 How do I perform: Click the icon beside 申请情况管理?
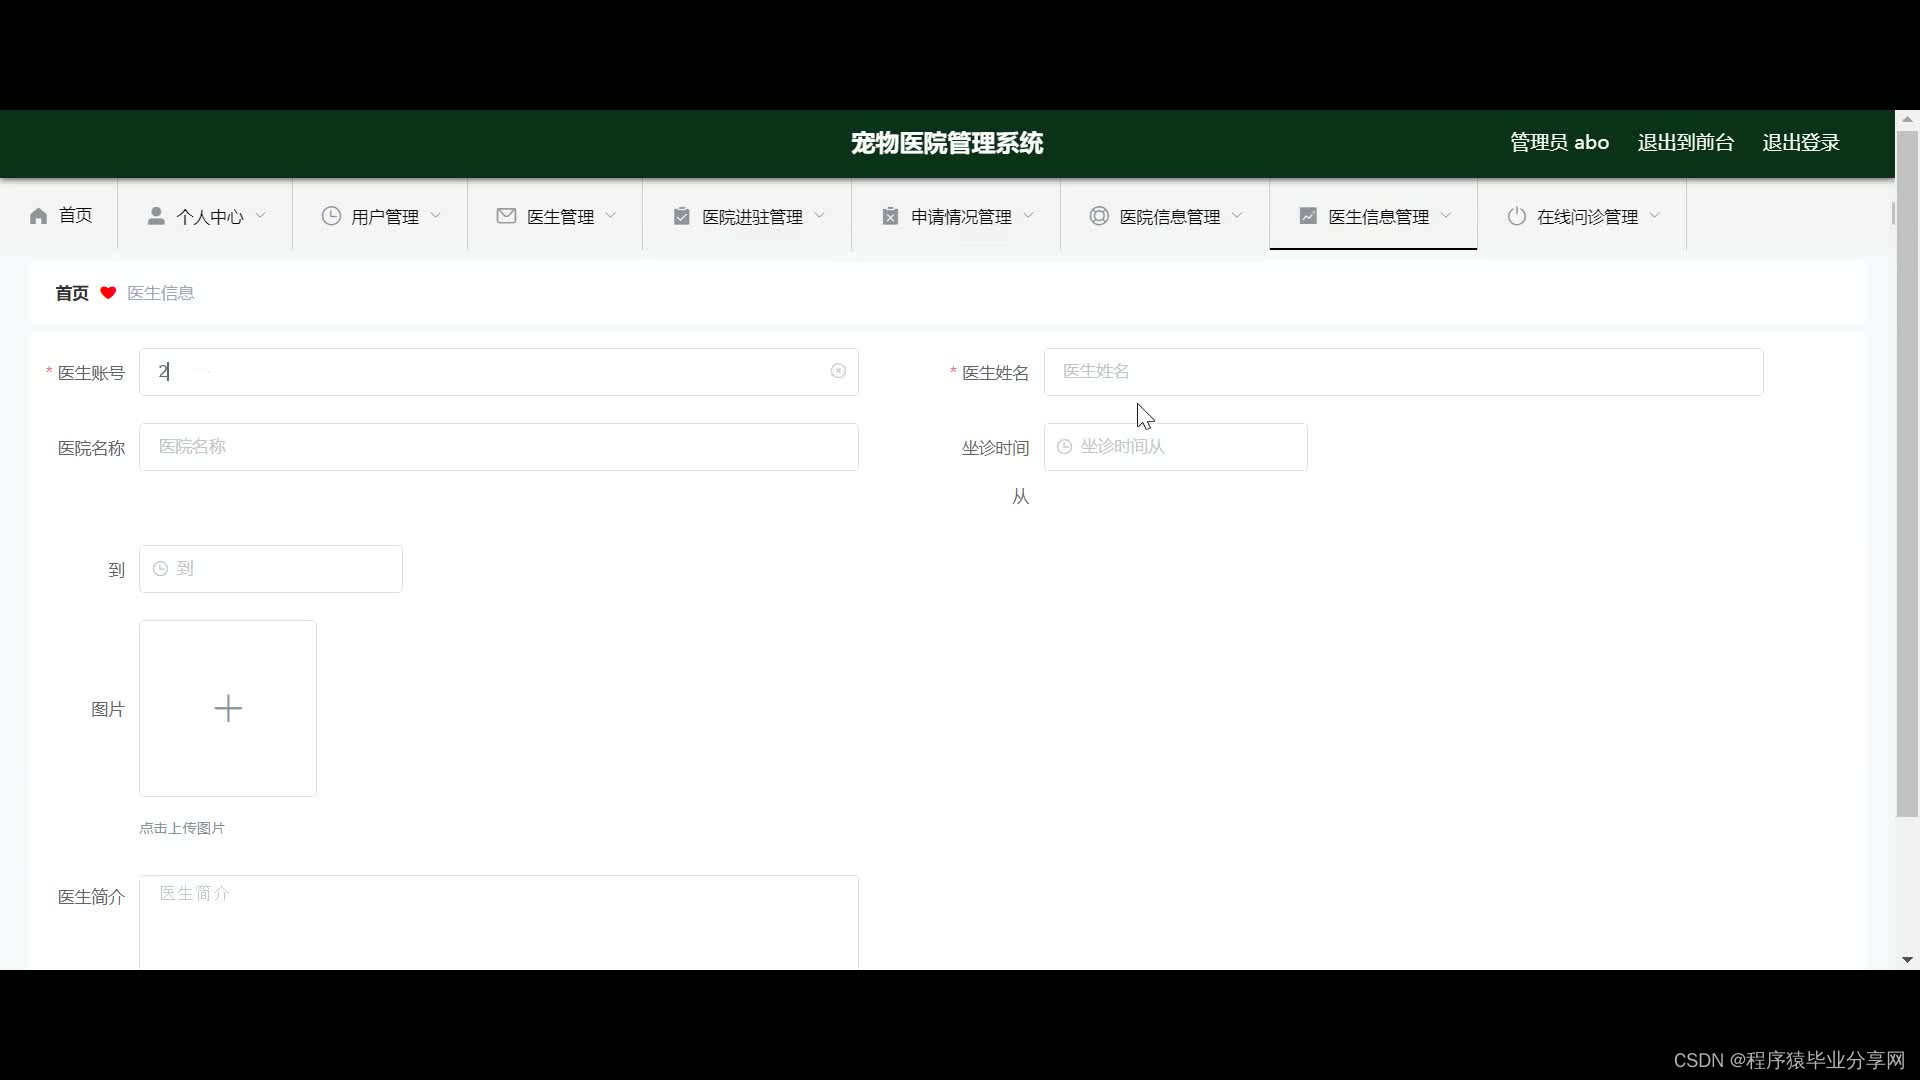tap(890, 216)
